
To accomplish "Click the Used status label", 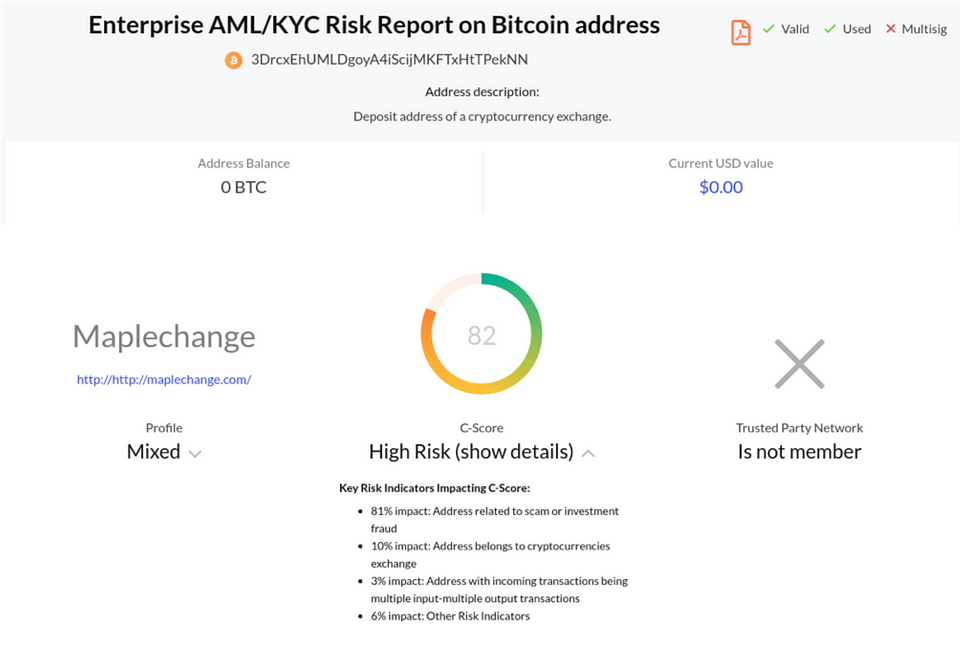I will pos(857,29).
